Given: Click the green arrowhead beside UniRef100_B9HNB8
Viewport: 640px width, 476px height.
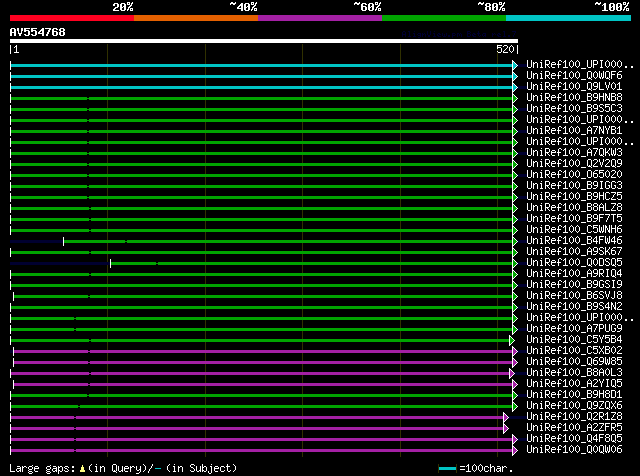Looking at the screenshot, I should (515, 98).
